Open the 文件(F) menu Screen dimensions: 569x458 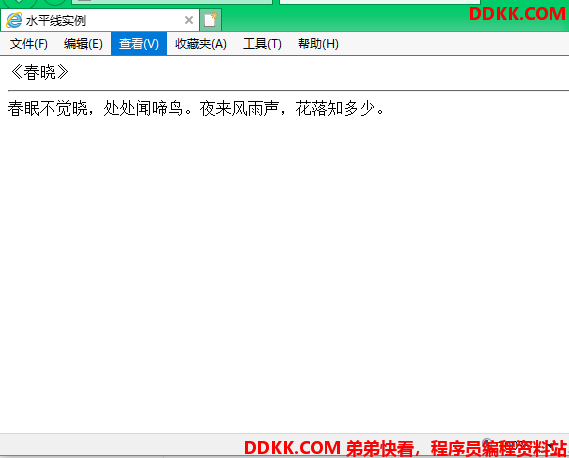click(x=29, y=44)
